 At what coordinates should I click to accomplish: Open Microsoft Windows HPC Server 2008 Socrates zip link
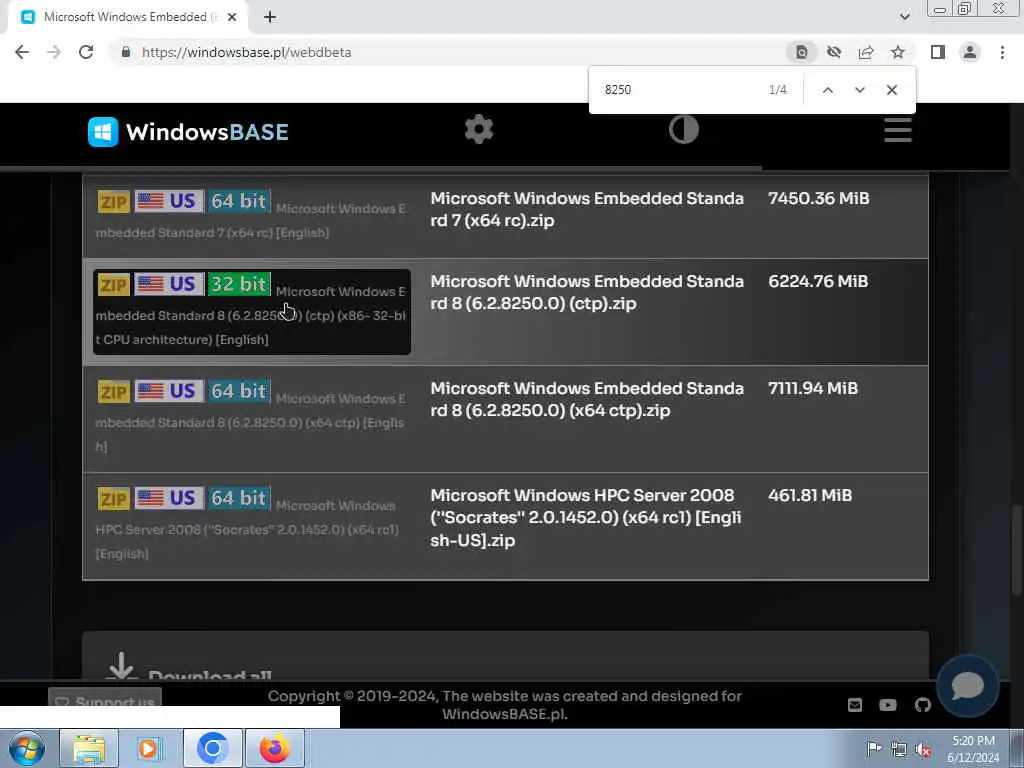[585, 517]
